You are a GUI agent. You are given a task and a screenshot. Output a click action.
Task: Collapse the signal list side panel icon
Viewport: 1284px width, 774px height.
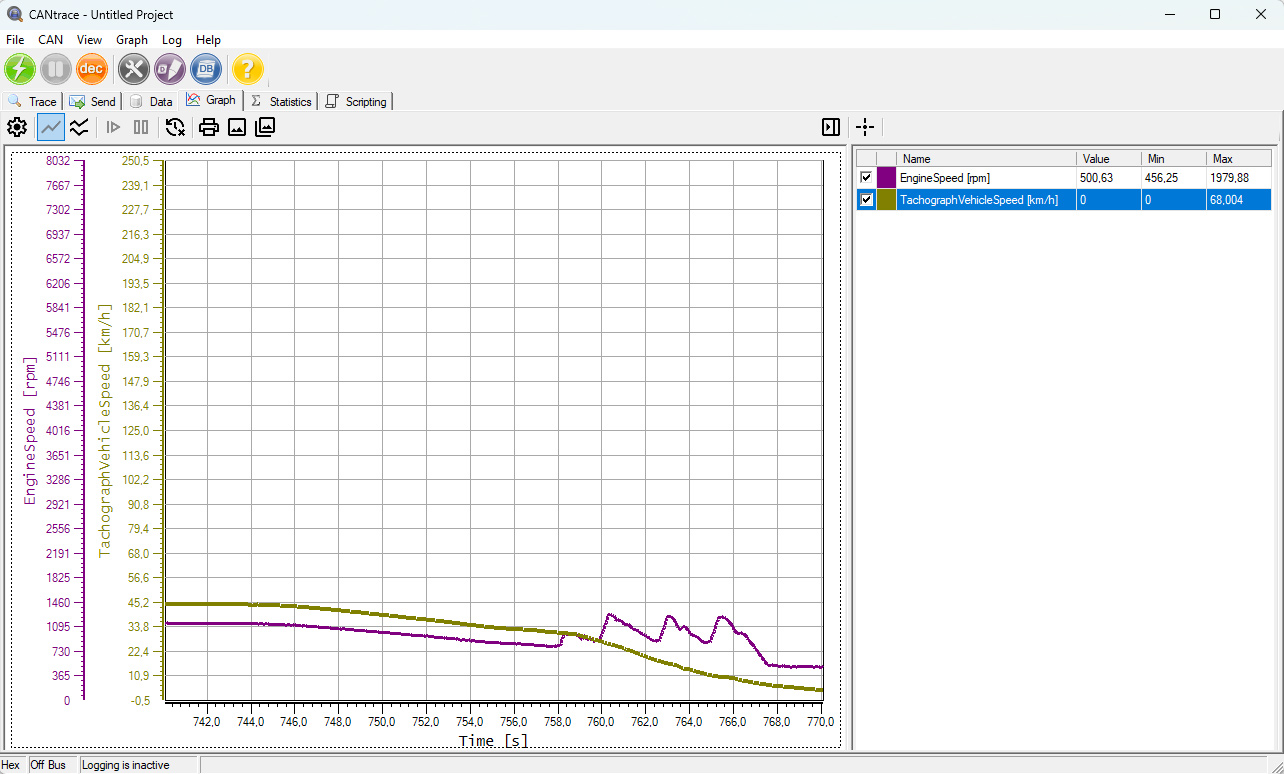pyautogui.click(x=831, y=127)
